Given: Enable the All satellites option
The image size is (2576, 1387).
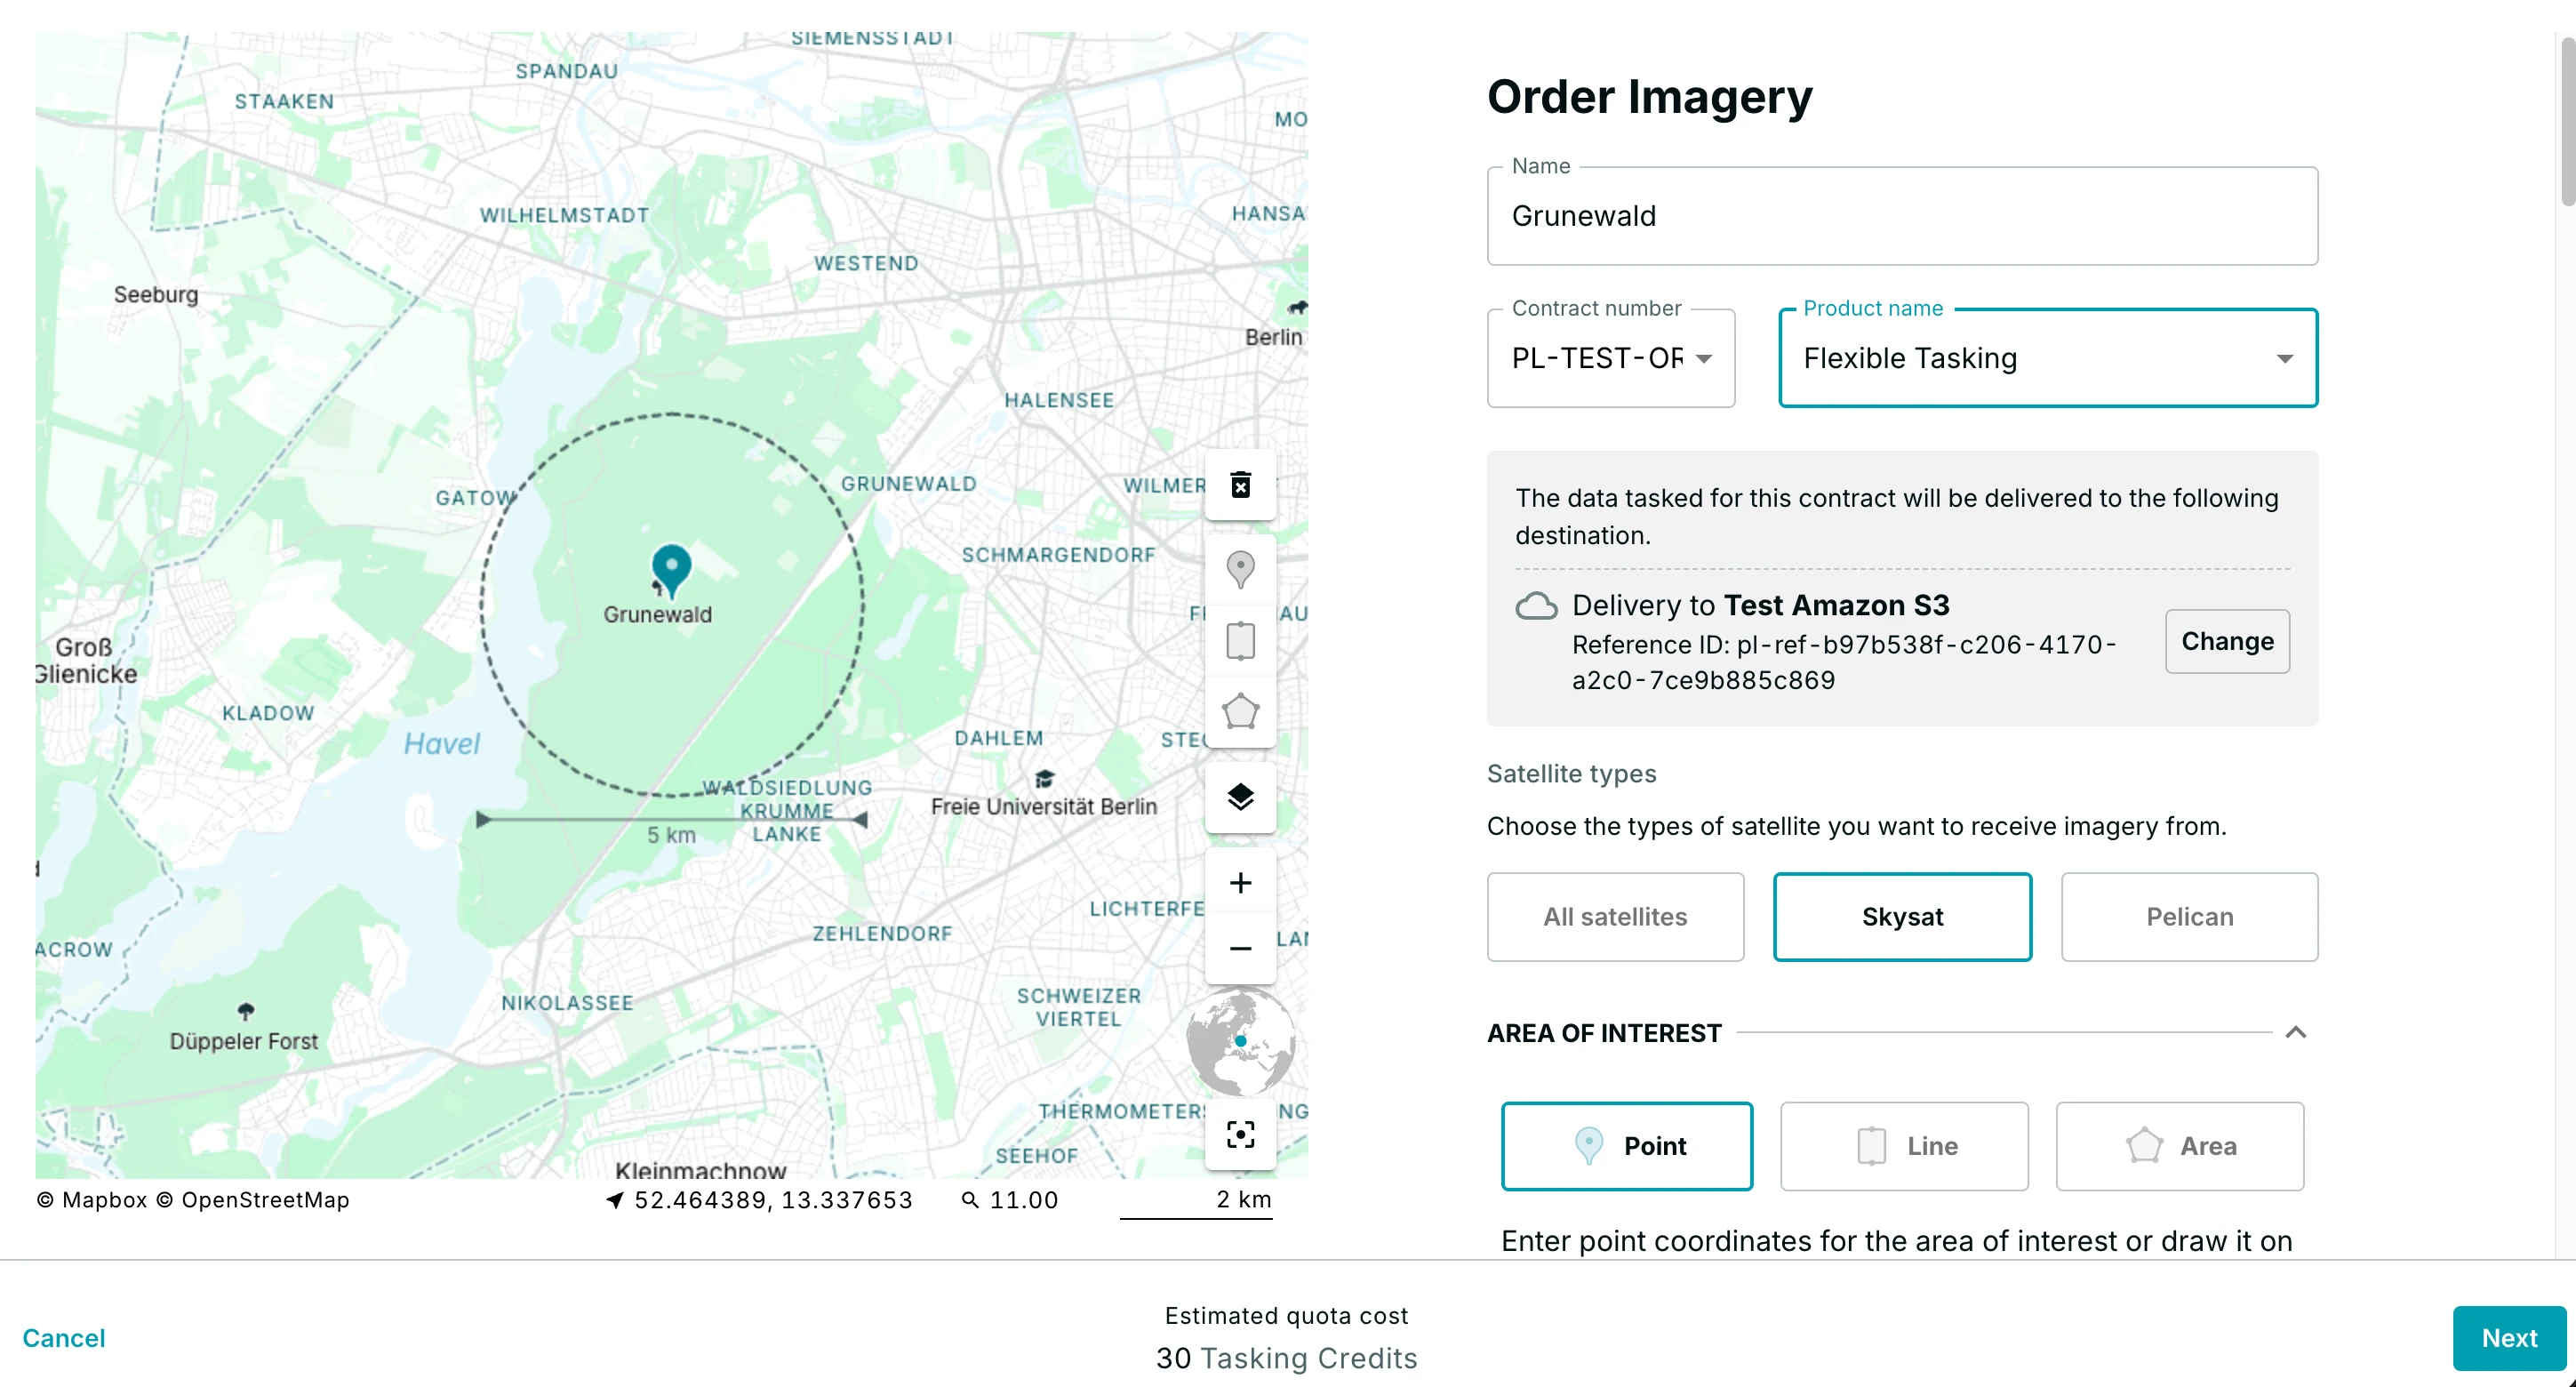Looking at the screenshot, I should click(1614, 916).
